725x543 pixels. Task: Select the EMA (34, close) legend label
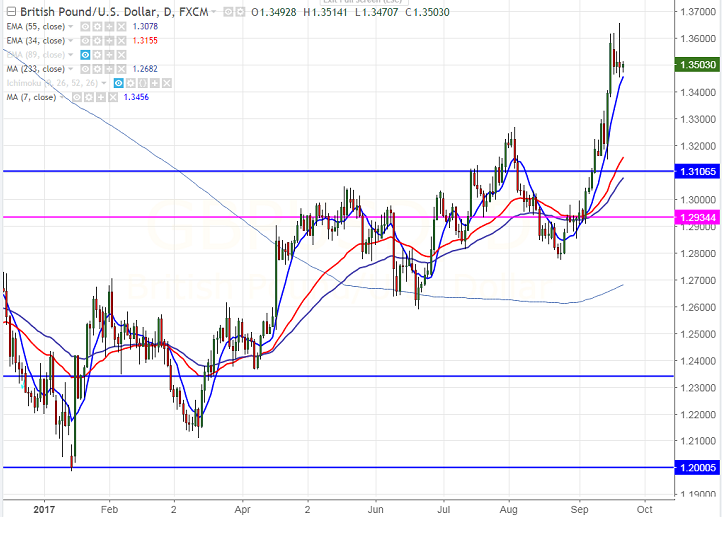click(36, 41)
